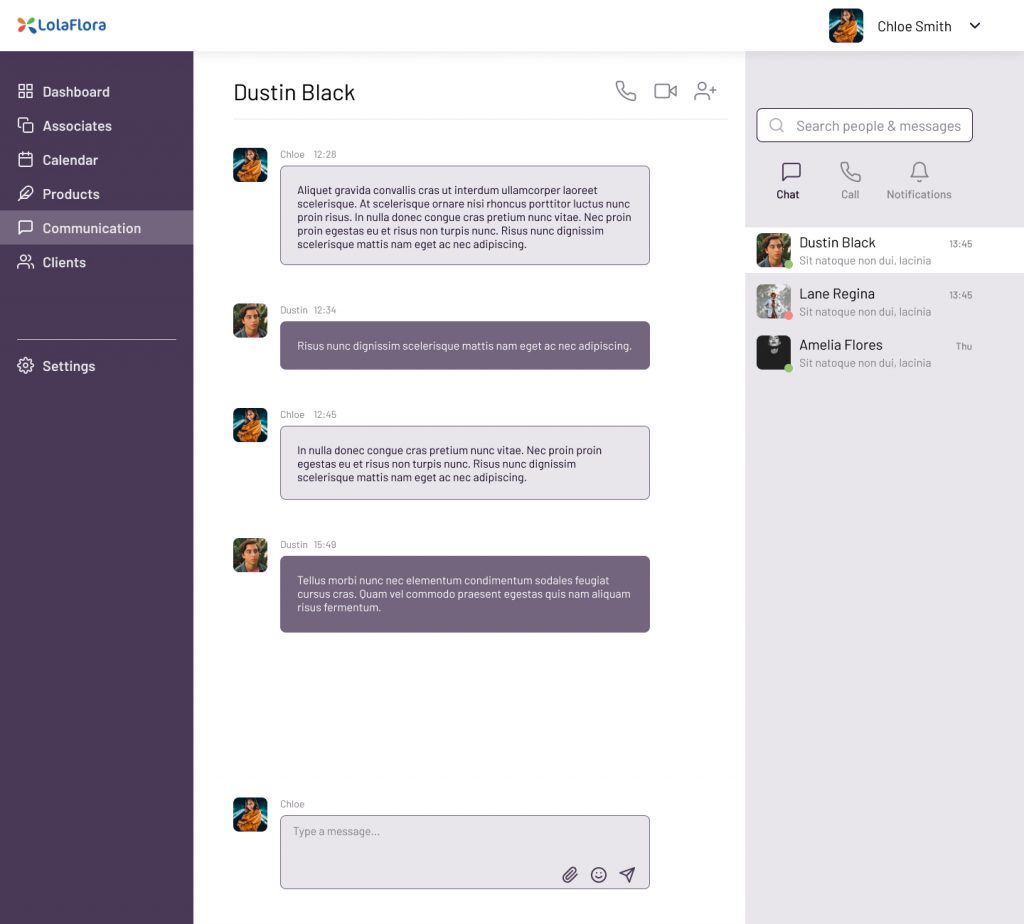
Task: Start a voice call with Dustin Black
Action: click(x=625, y=91)
